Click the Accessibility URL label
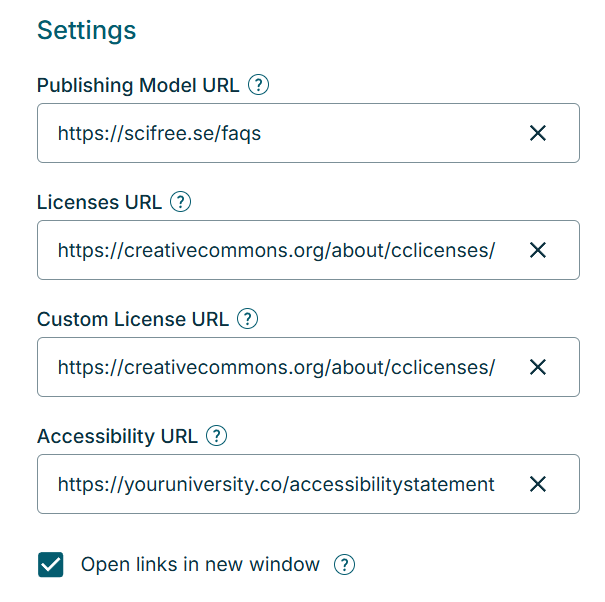Viewport: 605px width, 602px height. click(x=118, y=436)
